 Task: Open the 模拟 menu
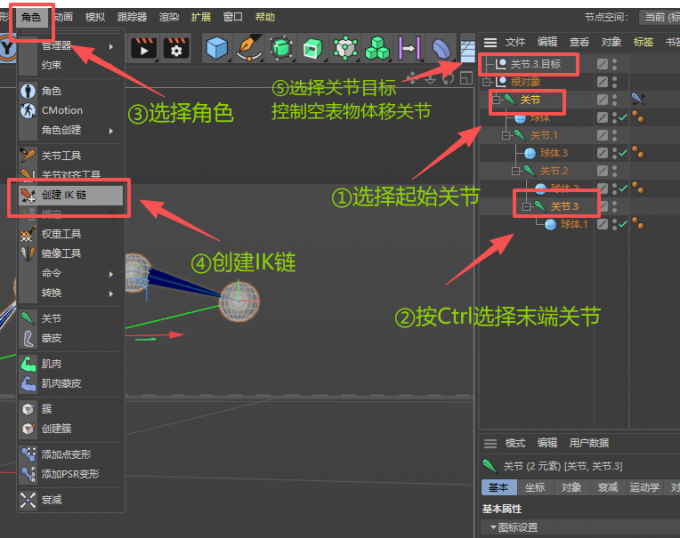pos(95,17)
